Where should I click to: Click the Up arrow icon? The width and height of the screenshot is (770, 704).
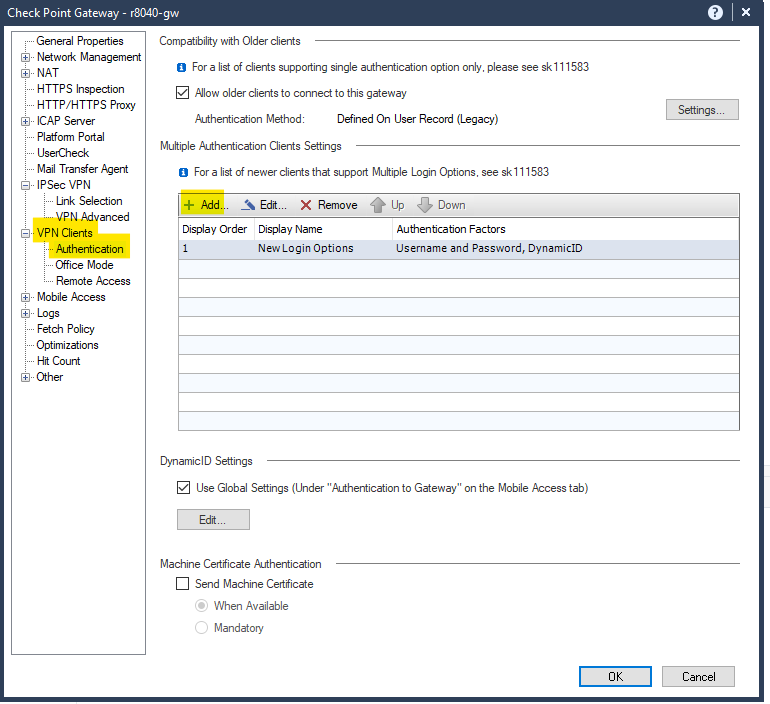(378, 205)
